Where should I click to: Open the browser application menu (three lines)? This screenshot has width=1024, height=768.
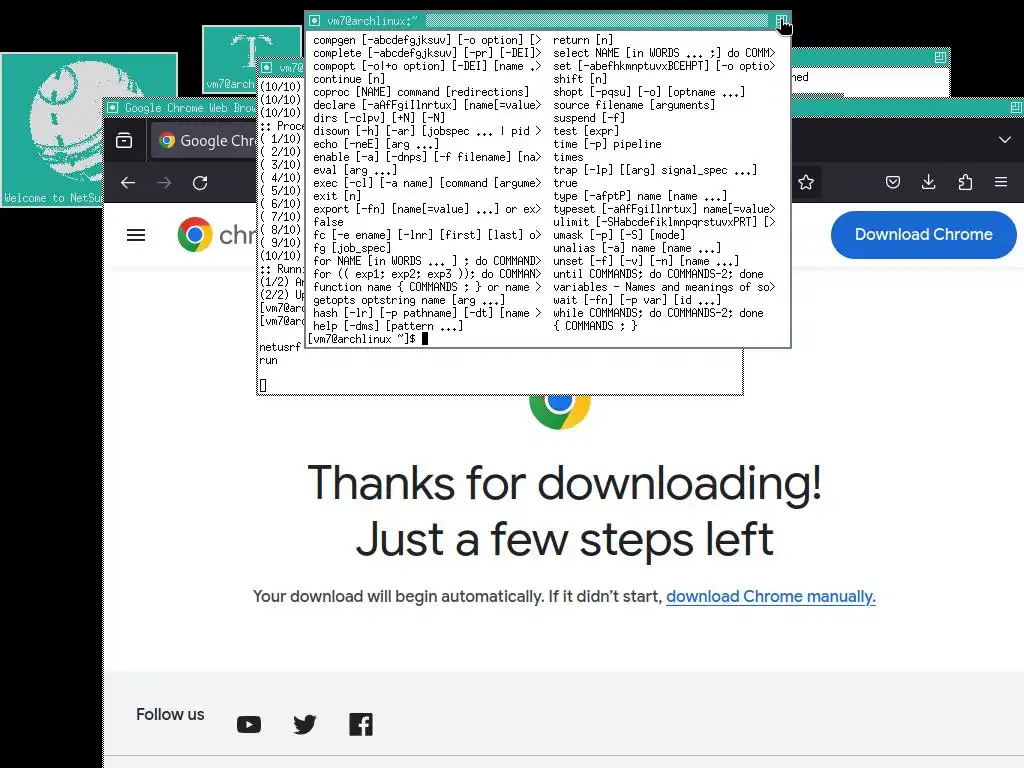coord(1001,182)
